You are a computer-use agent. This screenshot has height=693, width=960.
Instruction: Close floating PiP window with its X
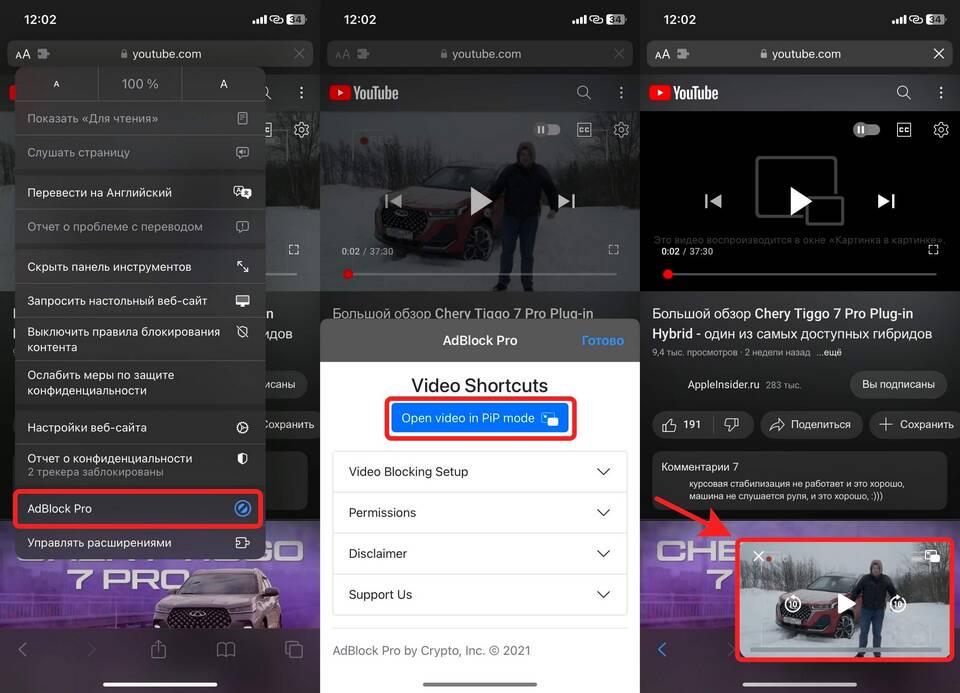[x=759, y=556]
